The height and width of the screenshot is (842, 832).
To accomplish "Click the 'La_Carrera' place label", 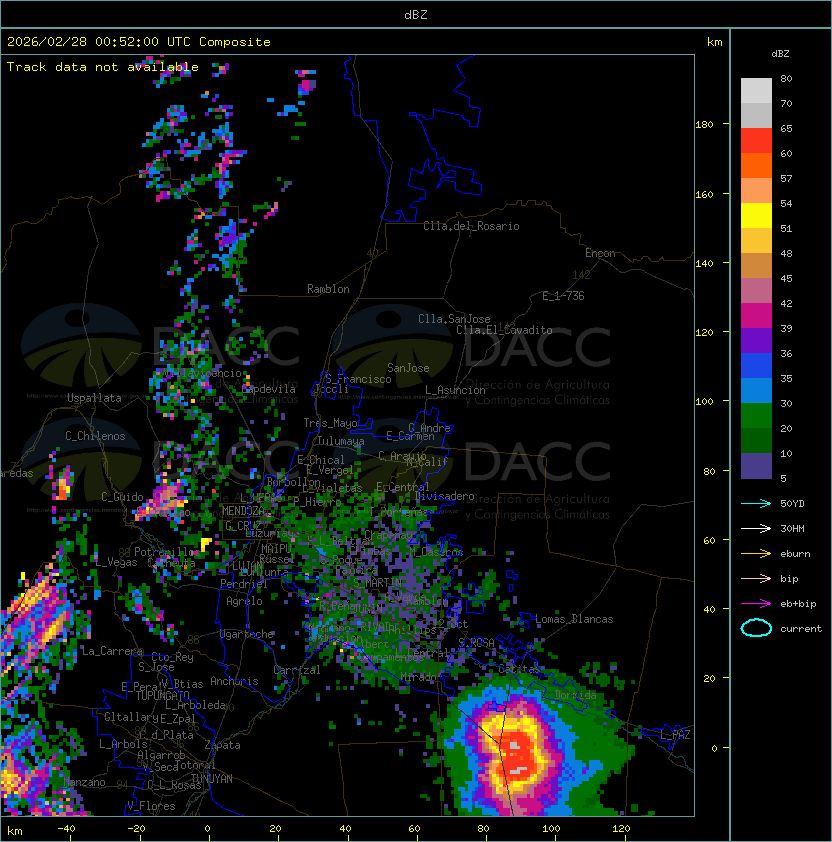I will point(112,651).
